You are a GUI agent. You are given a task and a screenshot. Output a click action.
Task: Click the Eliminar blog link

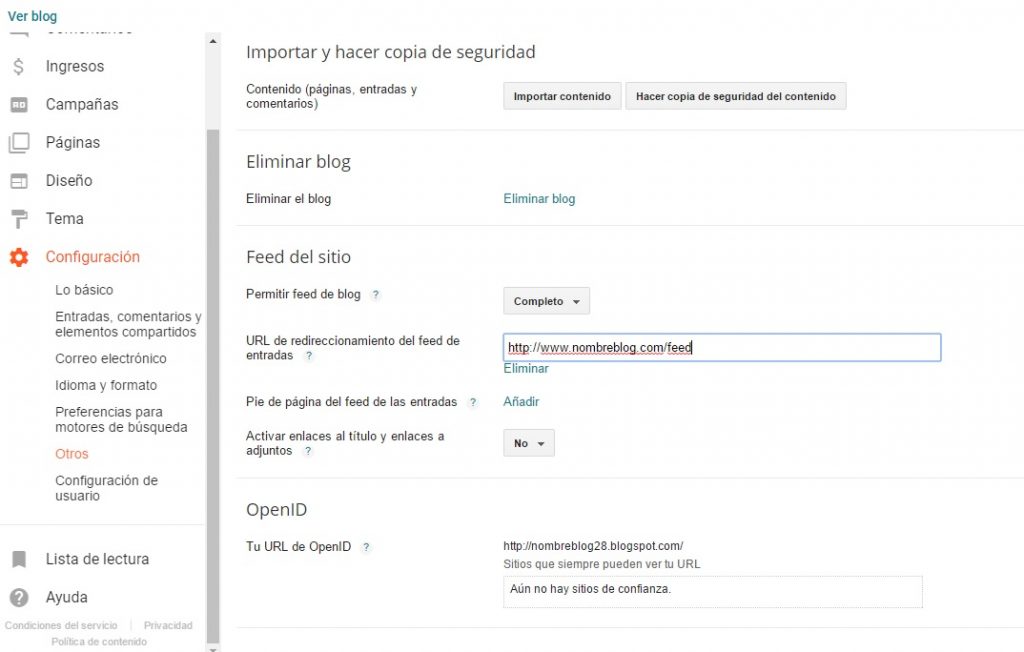(x=539, y=199)
